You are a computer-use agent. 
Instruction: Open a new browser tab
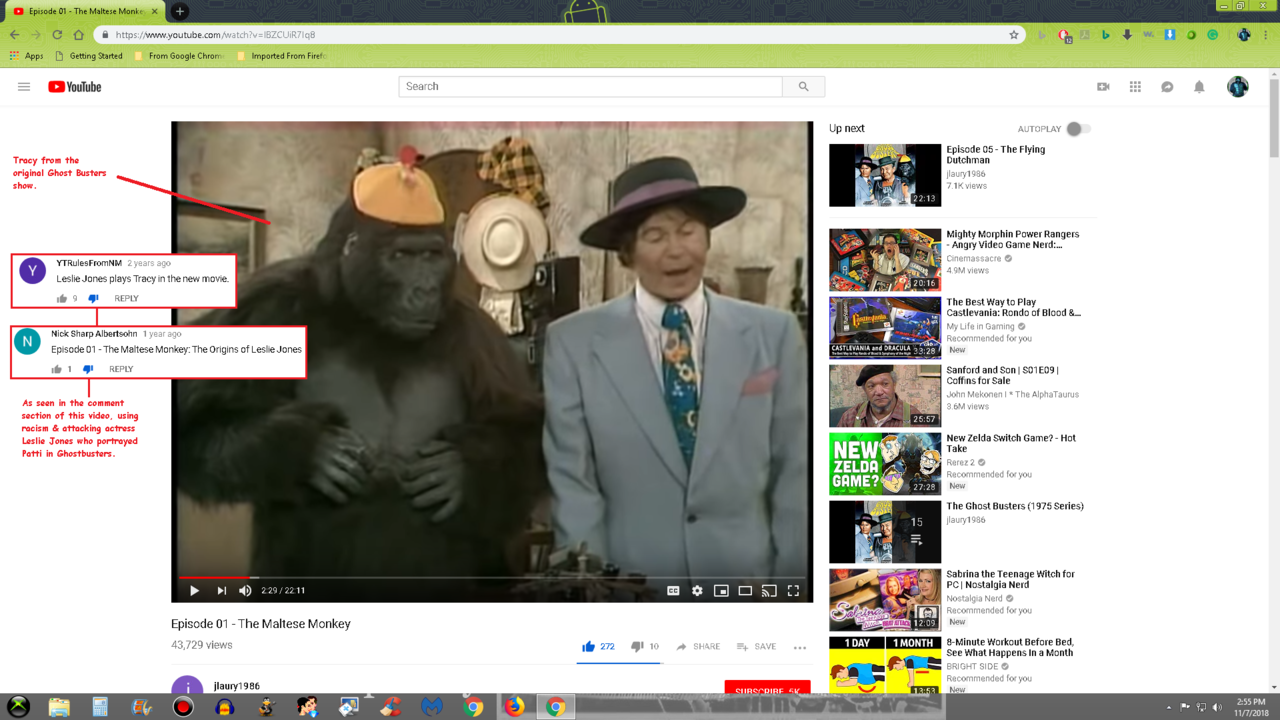[180, 11]
